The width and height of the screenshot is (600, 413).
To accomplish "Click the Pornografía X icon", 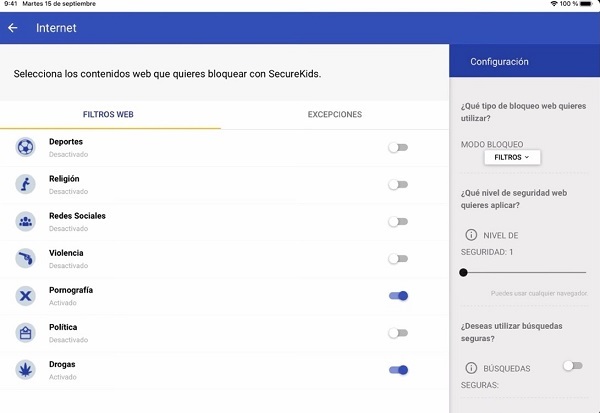I will 25,296.
